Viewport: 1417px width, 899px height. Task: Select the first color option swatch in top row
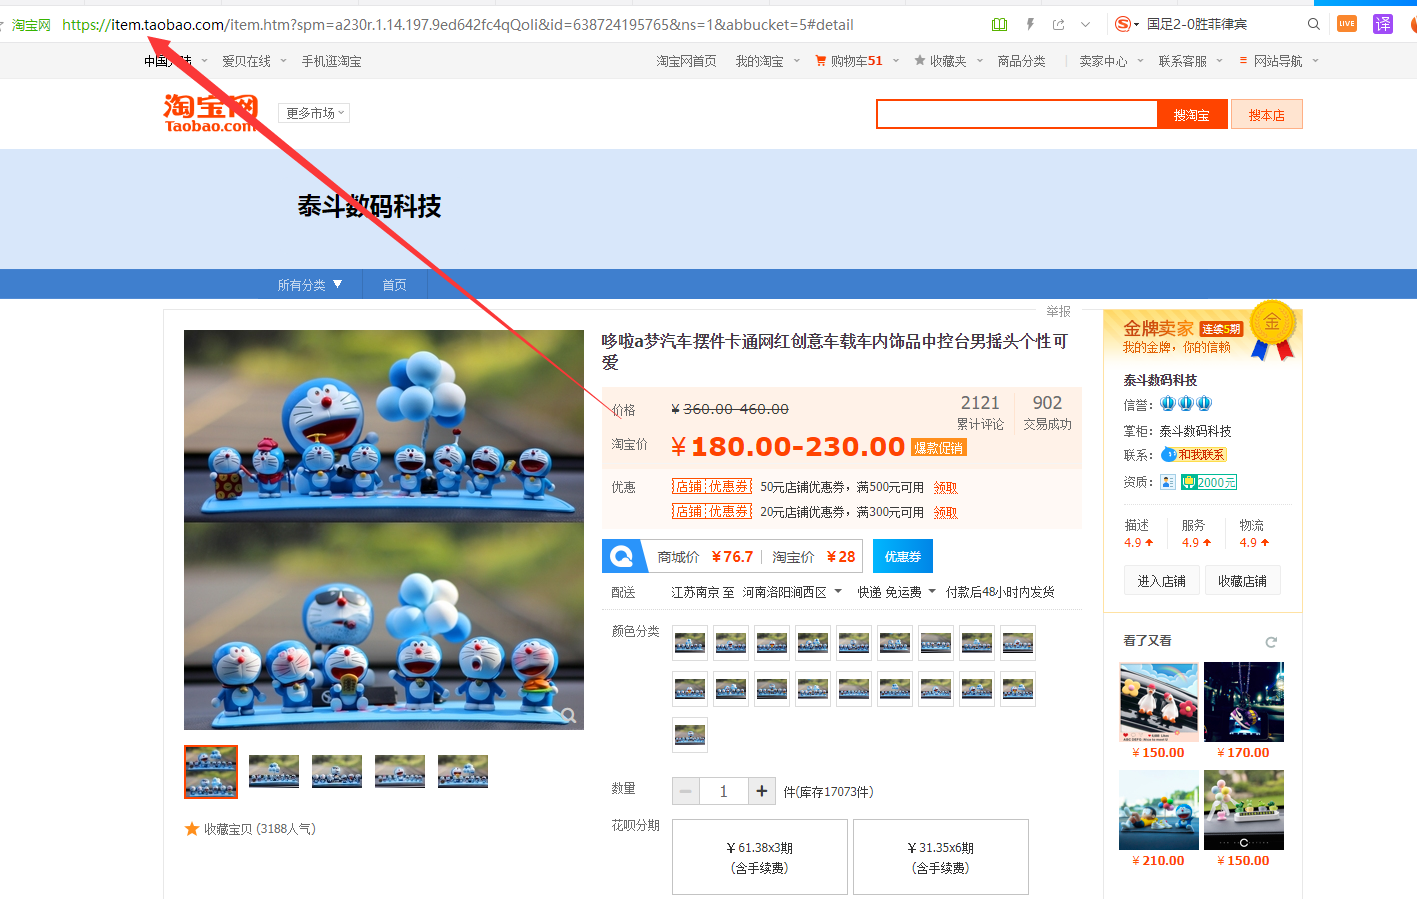pos(690,643)
